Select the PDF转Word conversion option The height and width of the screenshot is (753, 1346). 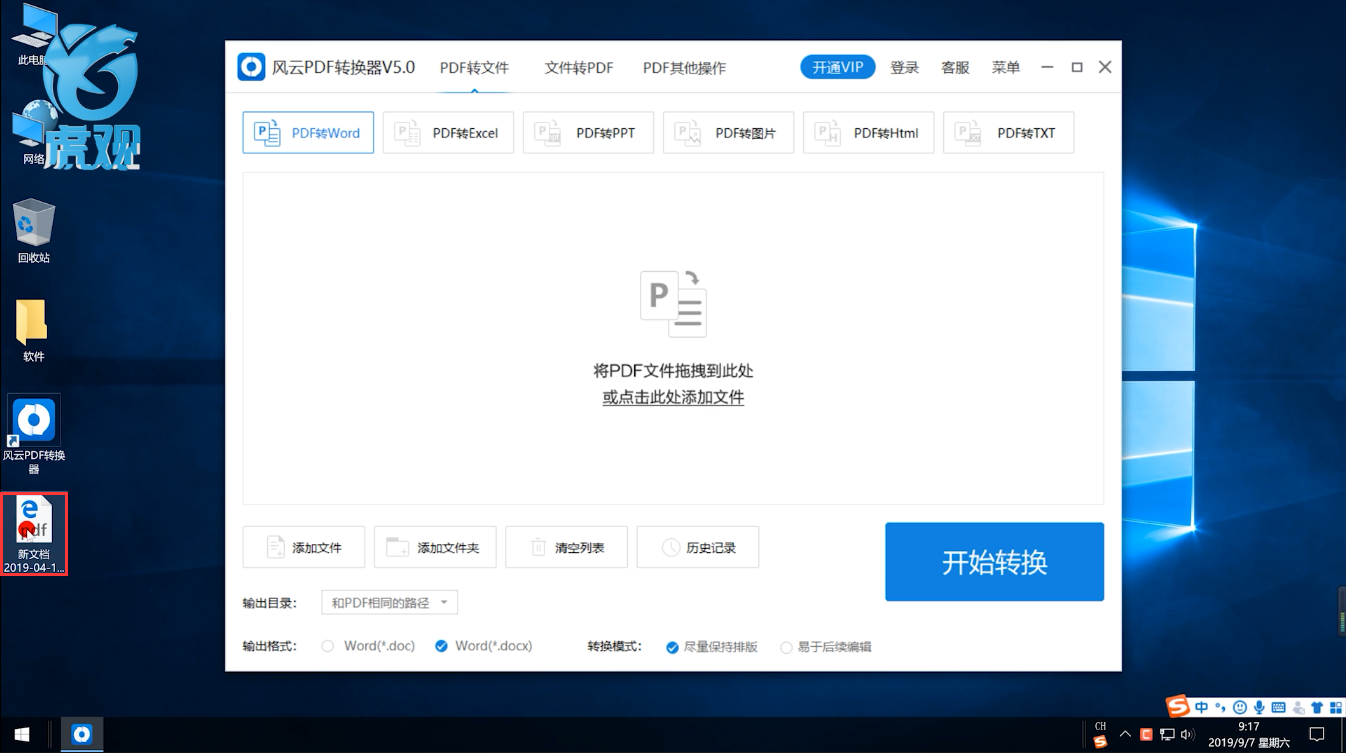pos(308,133)
